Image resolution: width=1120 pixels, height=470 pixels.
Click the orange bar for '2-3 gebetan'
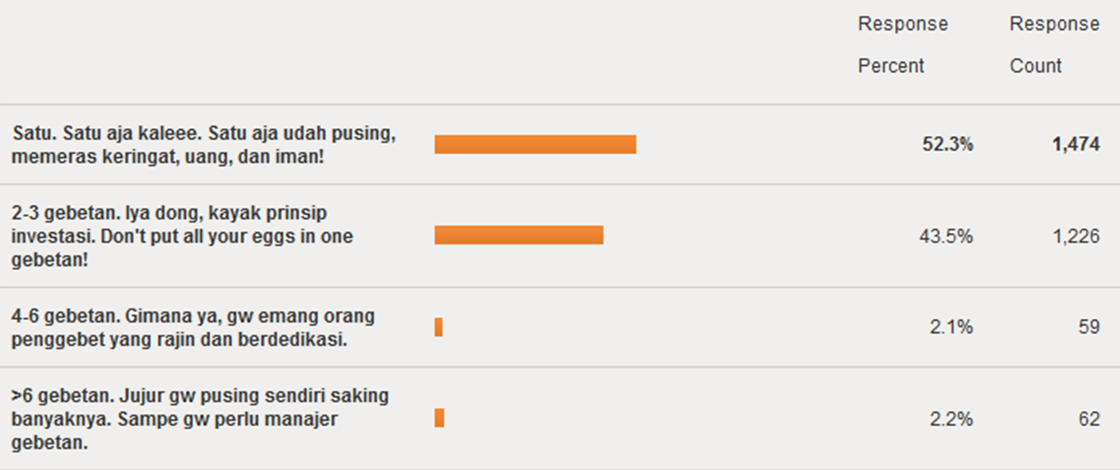click(519, 235)
